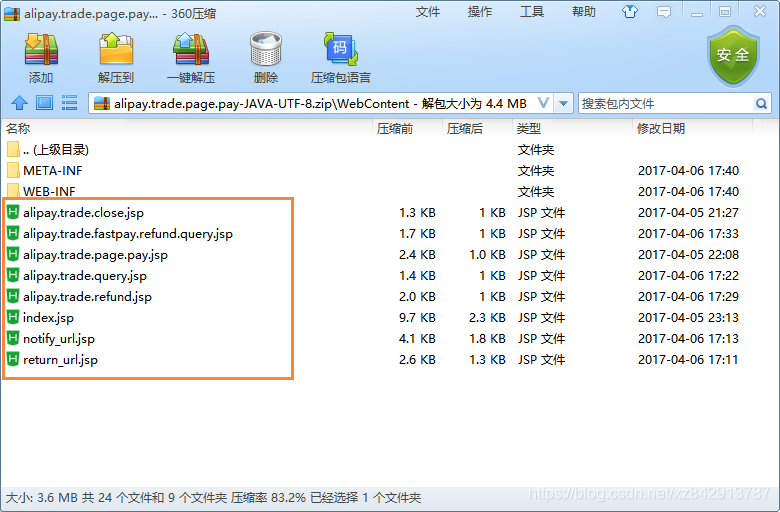
Task: Click the WEB-INF folder icon
Action: tap(13, 191)
